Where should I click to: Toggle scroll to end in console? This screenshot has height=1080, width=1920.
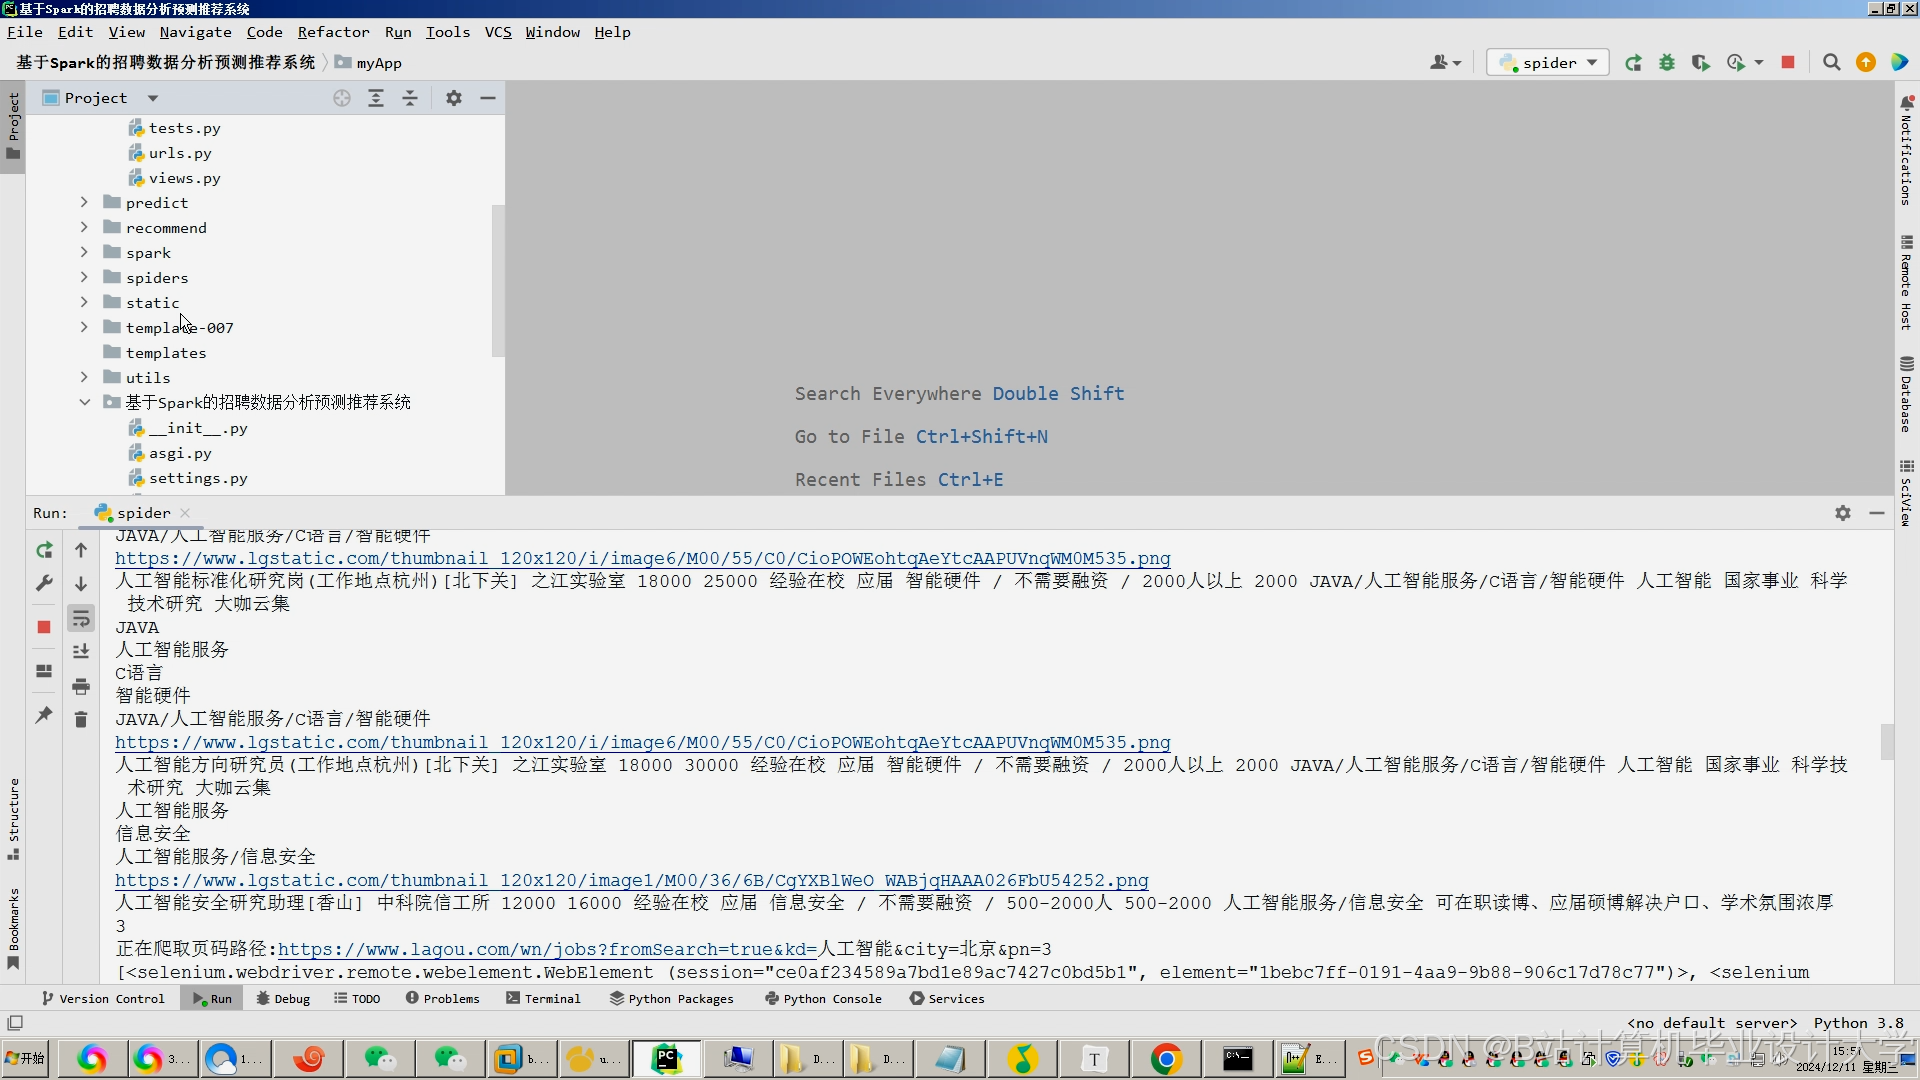(x=81, y=651)
